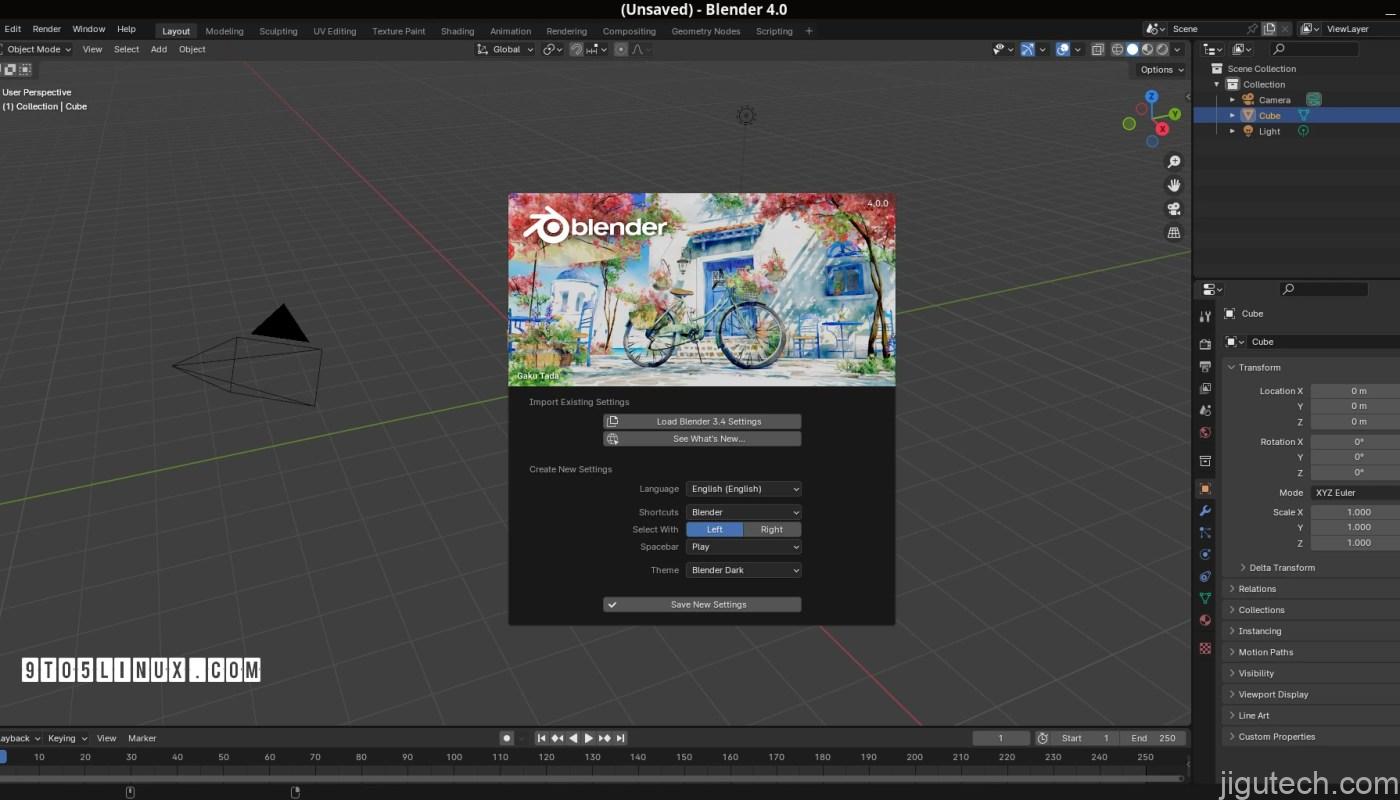The height and width of the screenshot is (800, 1400).
Task: Open the Theme dropdown showing Blender Dark
Action: coord(744,570)
